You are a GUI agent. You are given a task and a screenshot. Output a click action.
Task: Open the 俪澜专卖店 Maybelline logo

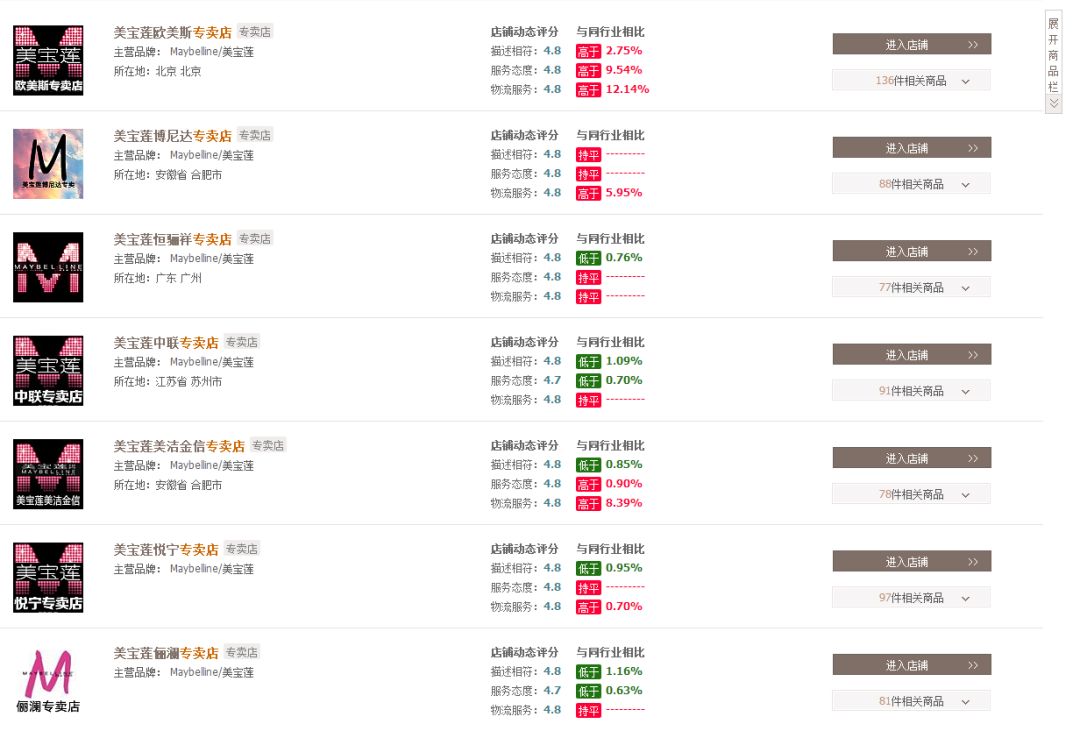(48, 681)
